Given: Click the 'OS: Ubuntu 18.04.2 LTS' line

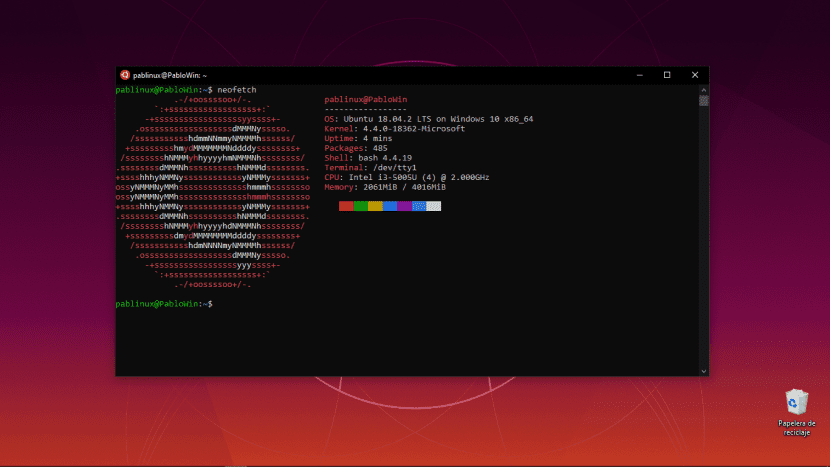Looking at the screenshot, I should click(429, 119).
